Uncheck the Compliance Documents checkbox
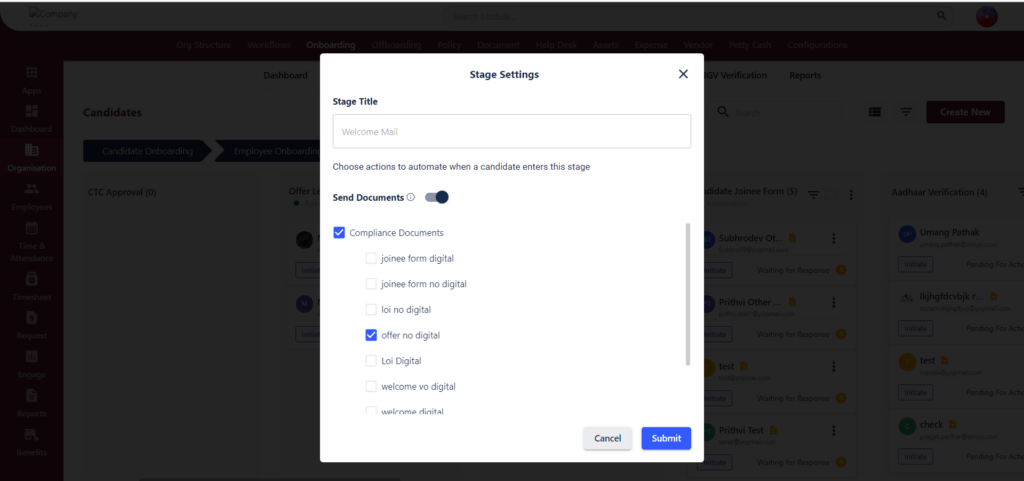Viewport: 1024px width, 481px height. (339, 232)
